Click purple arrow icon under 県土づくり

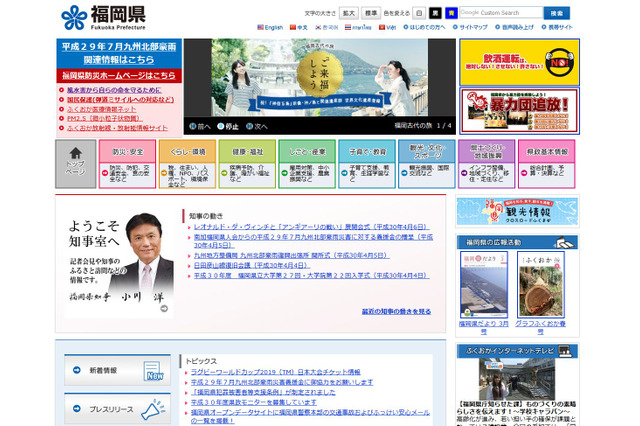pos(464,173)
